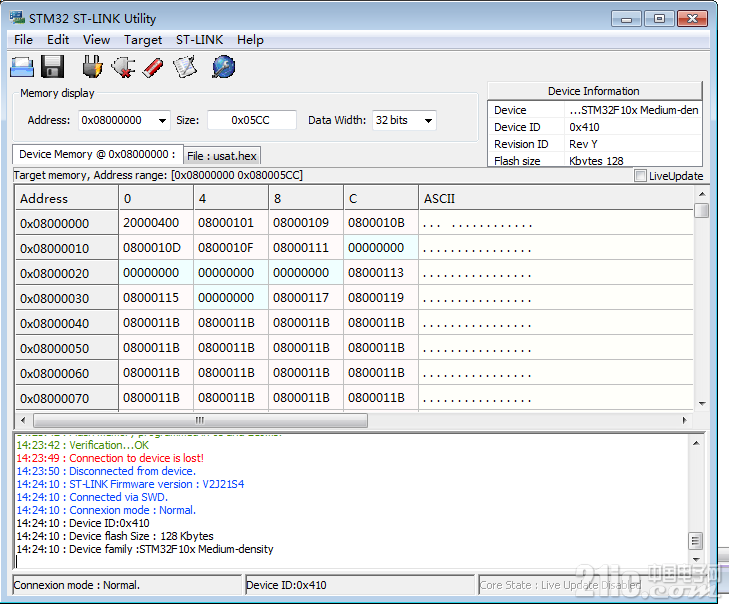
Task: Click the log pane scroll up arrow
Action: pyautogui.click(x=696, y=443)
